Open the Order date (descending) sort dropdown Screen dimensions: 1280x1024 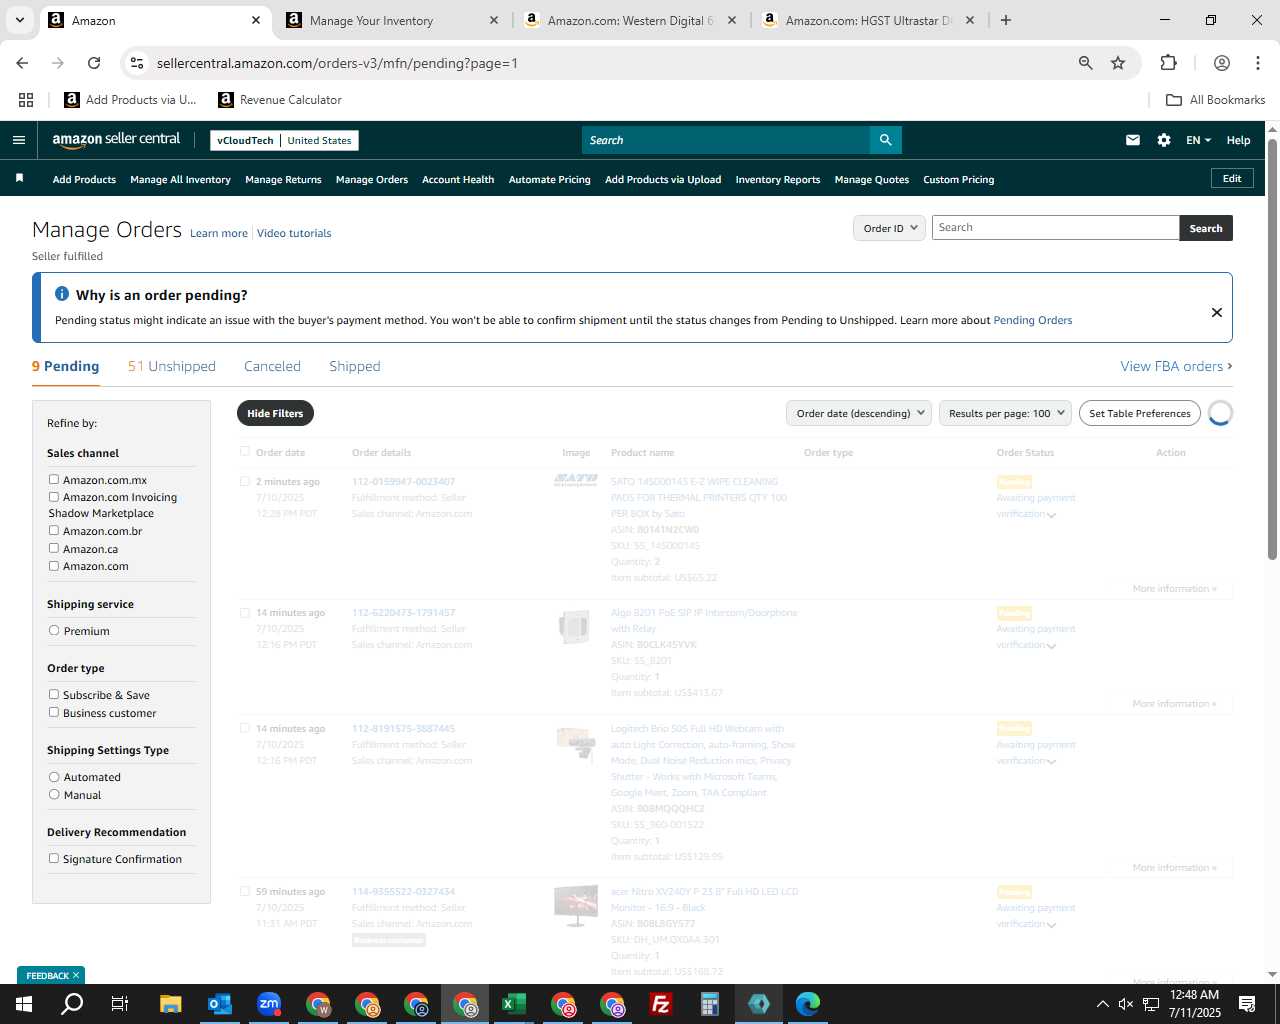859,413
